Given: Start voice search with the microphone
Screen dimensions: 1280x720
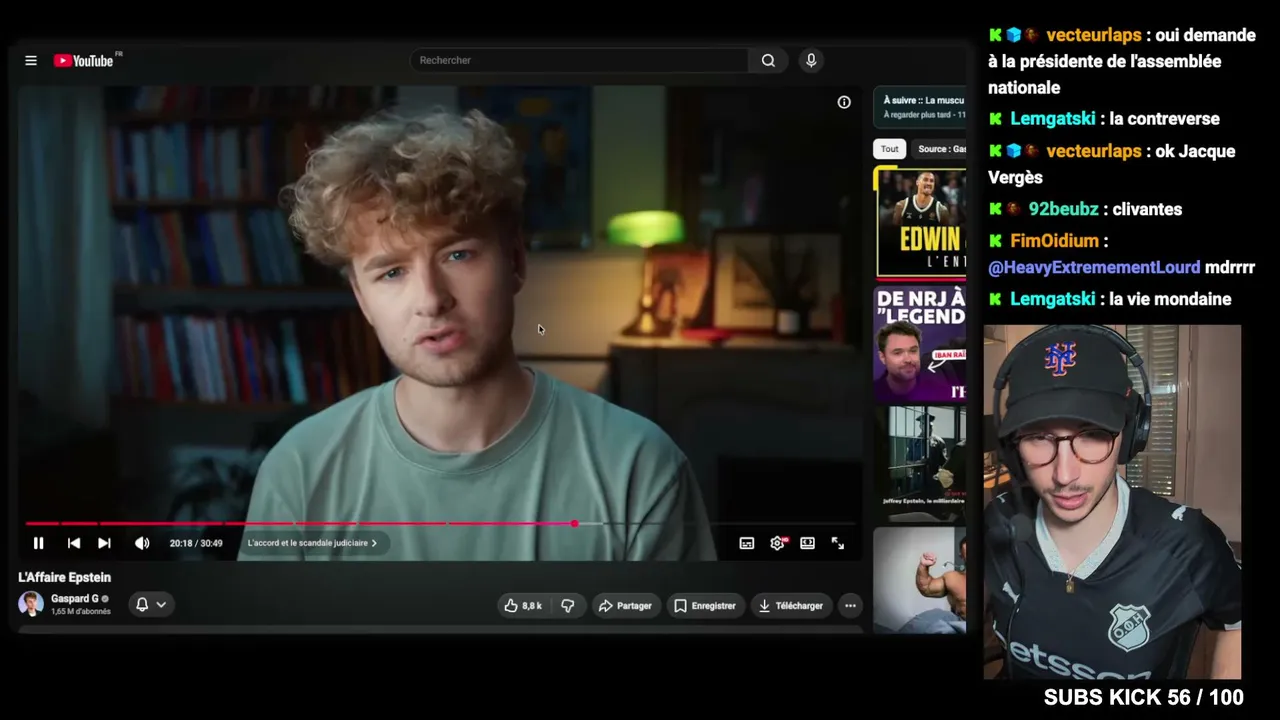Looking at the screenshot, I should (x=811, y=61).
